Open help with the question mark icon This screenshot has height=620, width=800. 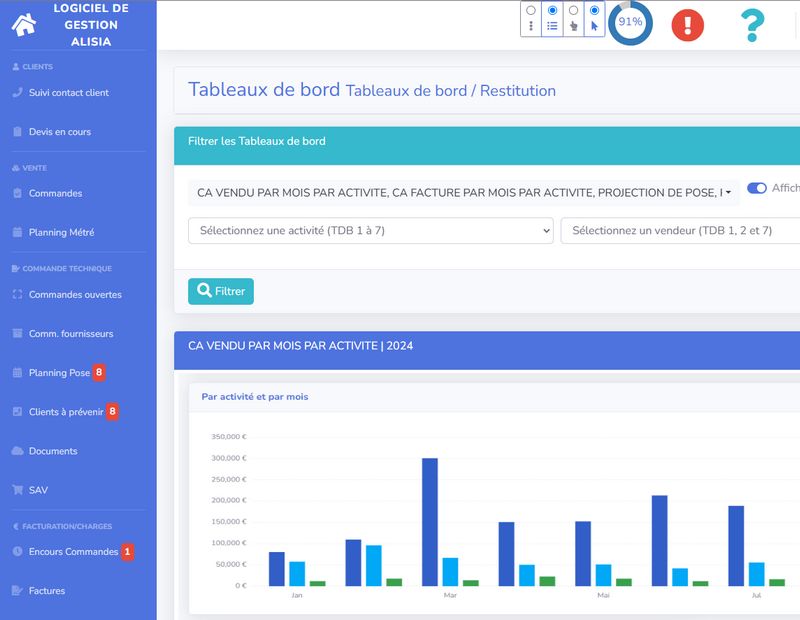(x=752, y=25)
